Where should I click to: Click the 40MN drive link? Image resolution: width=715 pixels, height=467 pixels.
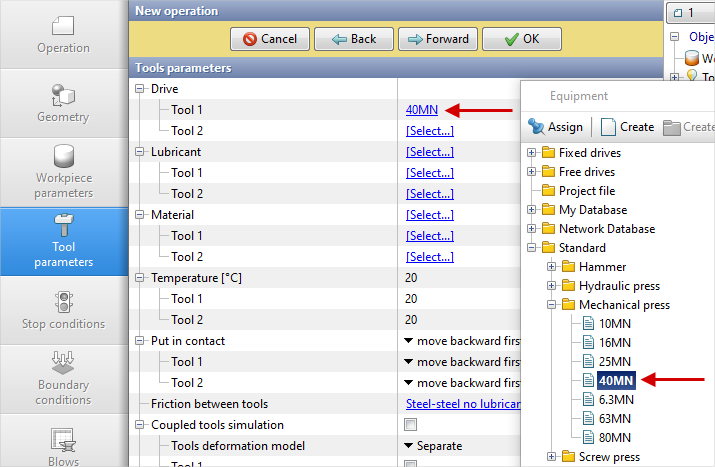(x=421, y=110)
